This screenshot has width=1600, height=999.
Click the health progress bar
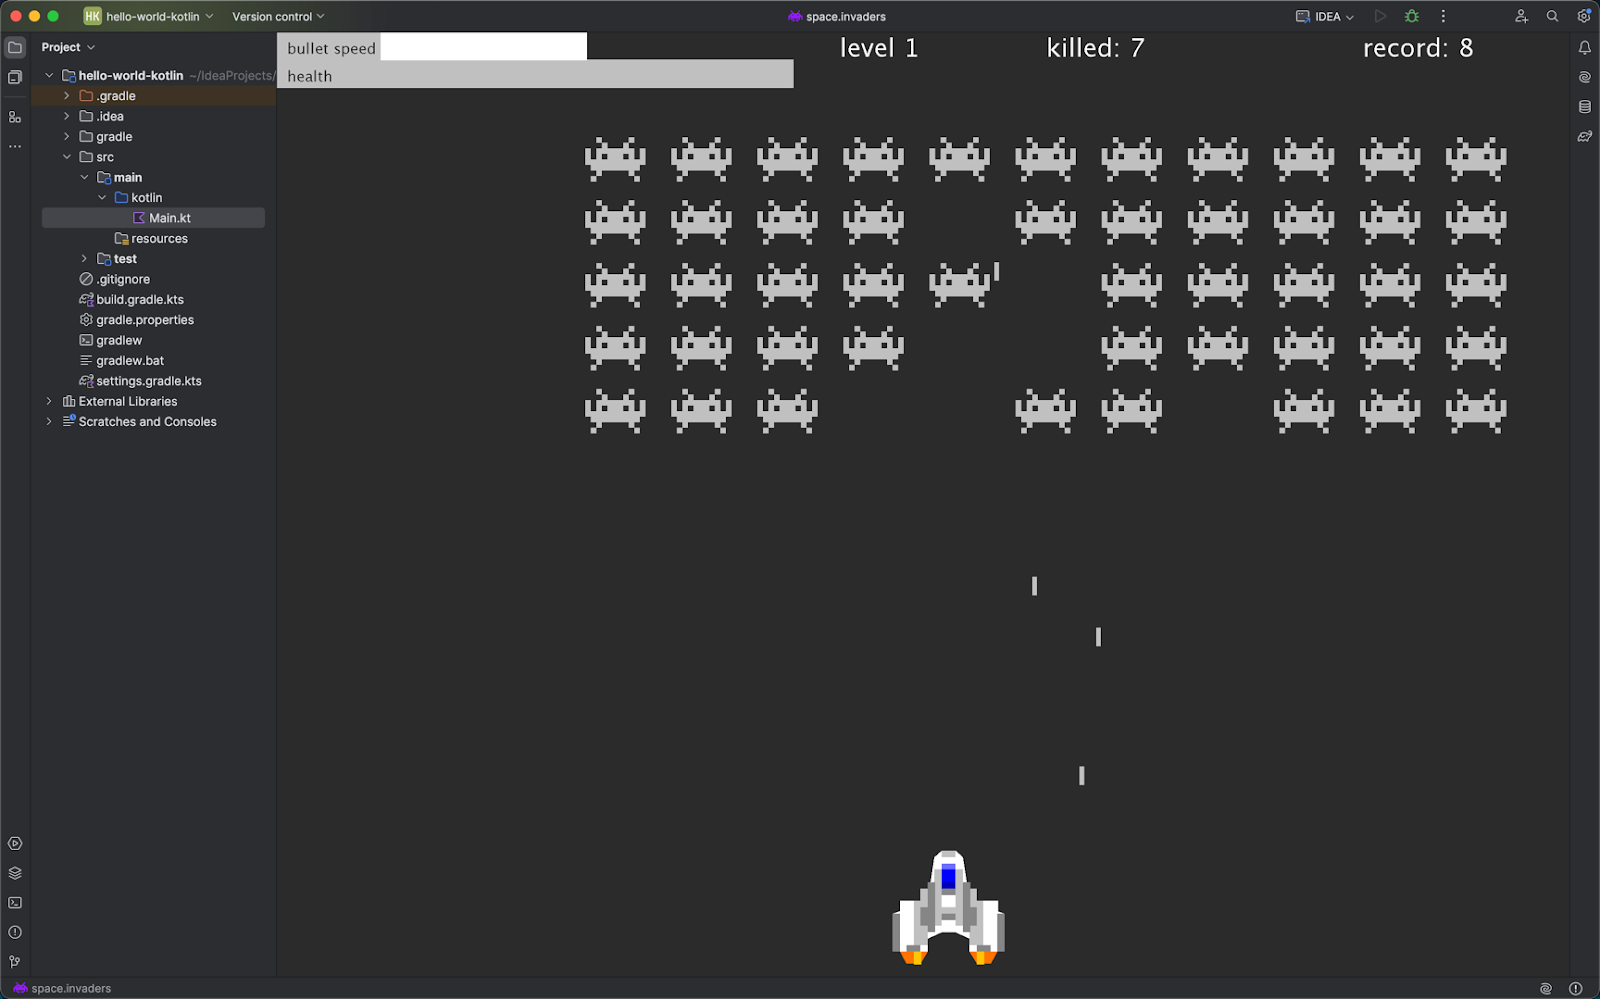535,74
